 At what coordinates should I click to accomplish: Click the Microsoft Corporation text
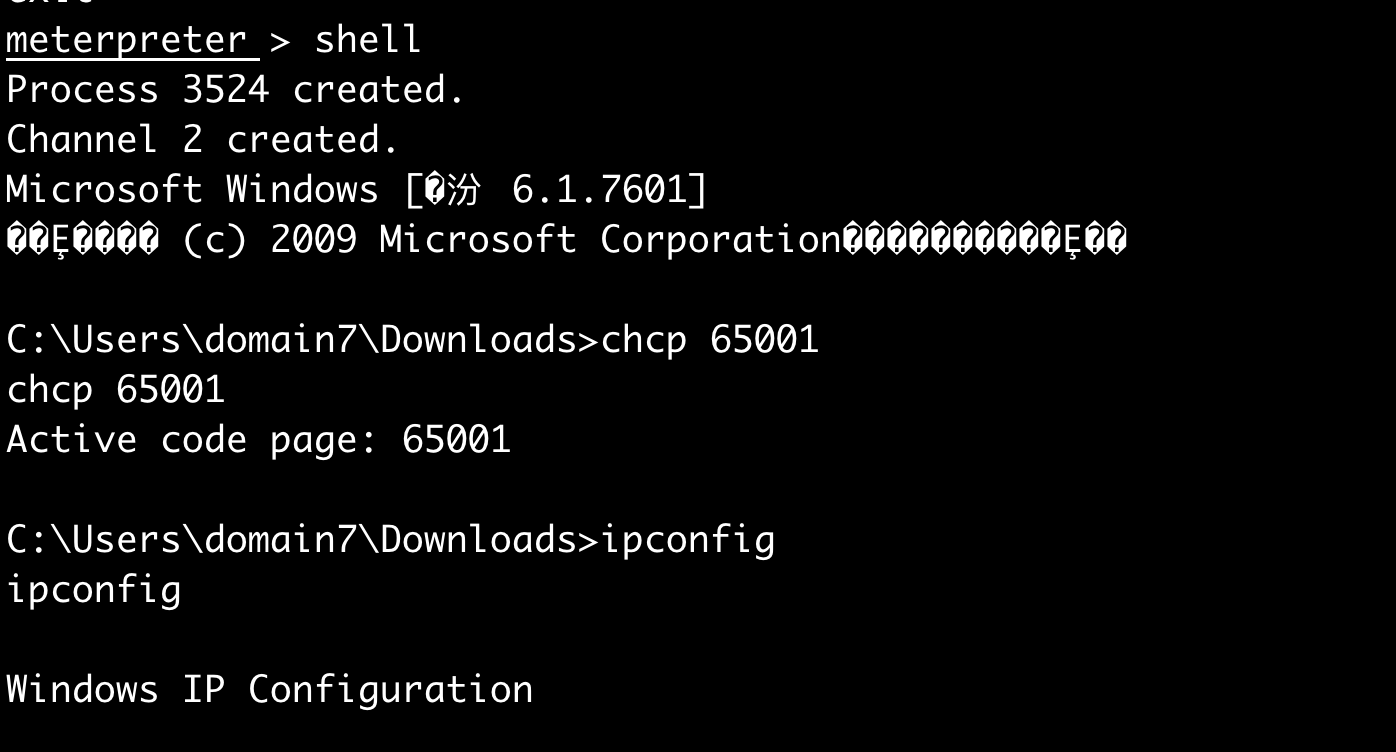[610, 240]
